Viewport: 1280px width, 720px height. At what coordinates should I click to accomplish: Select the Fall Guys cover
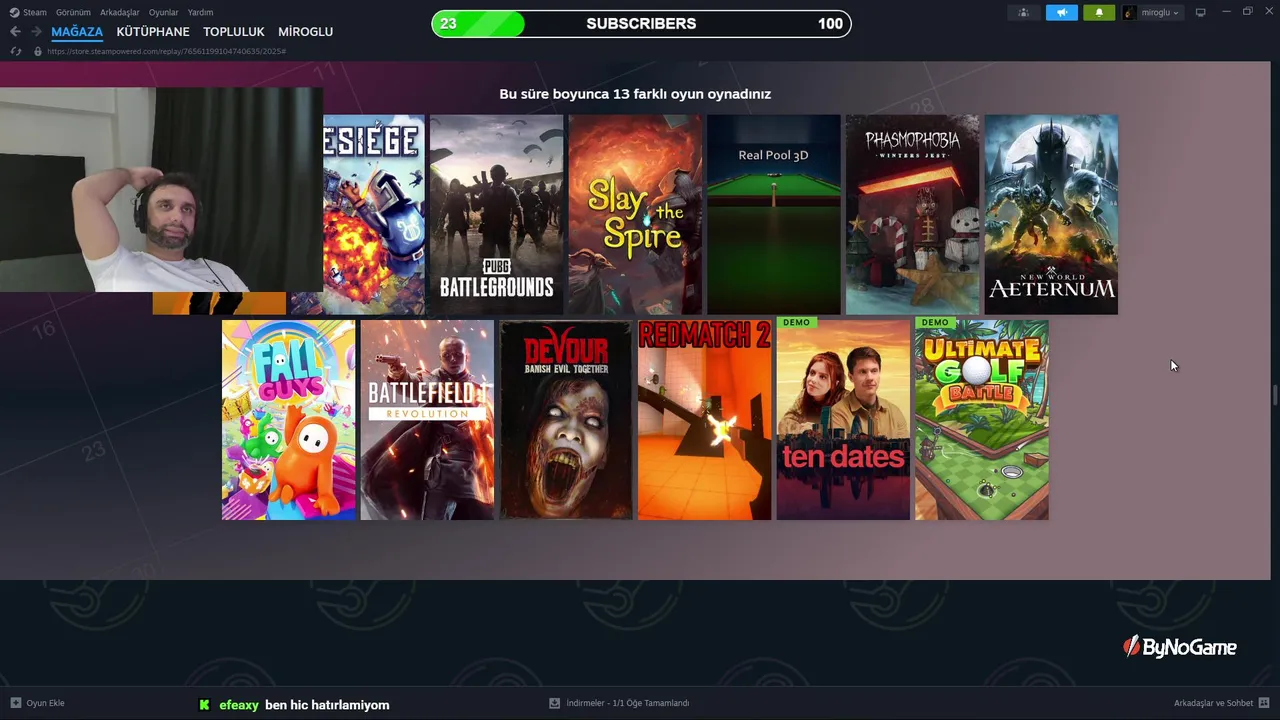[288, 420]
